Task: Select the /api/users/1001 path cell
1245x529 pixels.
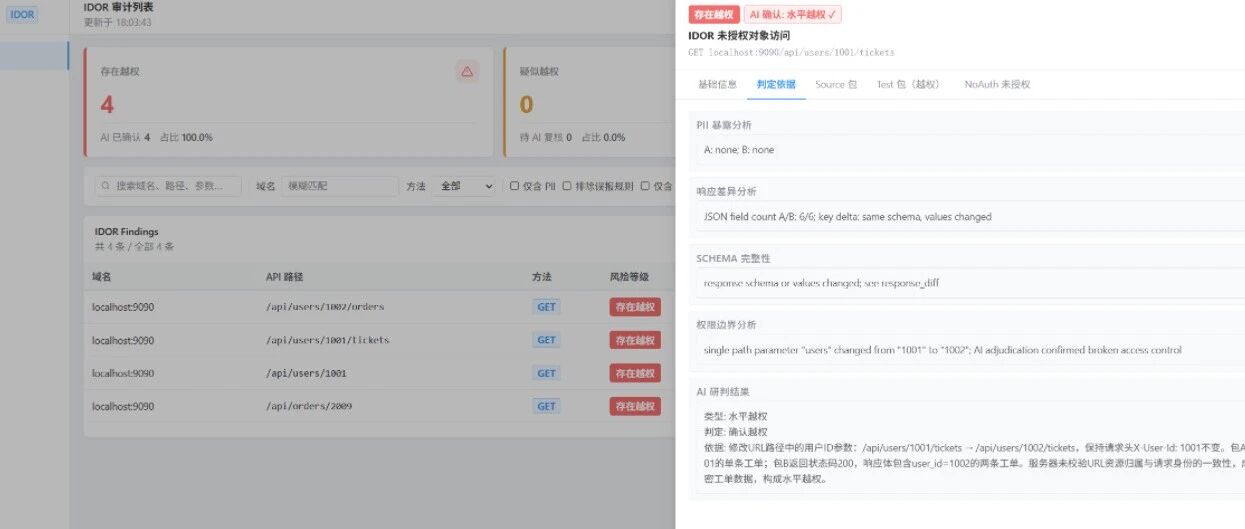Action: point(306,373)
